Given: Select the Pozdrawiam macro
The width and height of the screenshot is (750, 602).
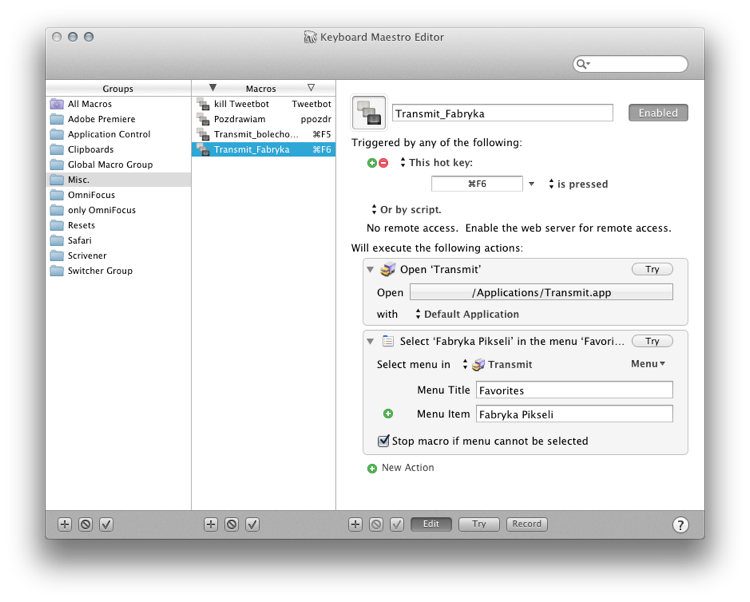Looking at the screenshot, I should [264, 119].
